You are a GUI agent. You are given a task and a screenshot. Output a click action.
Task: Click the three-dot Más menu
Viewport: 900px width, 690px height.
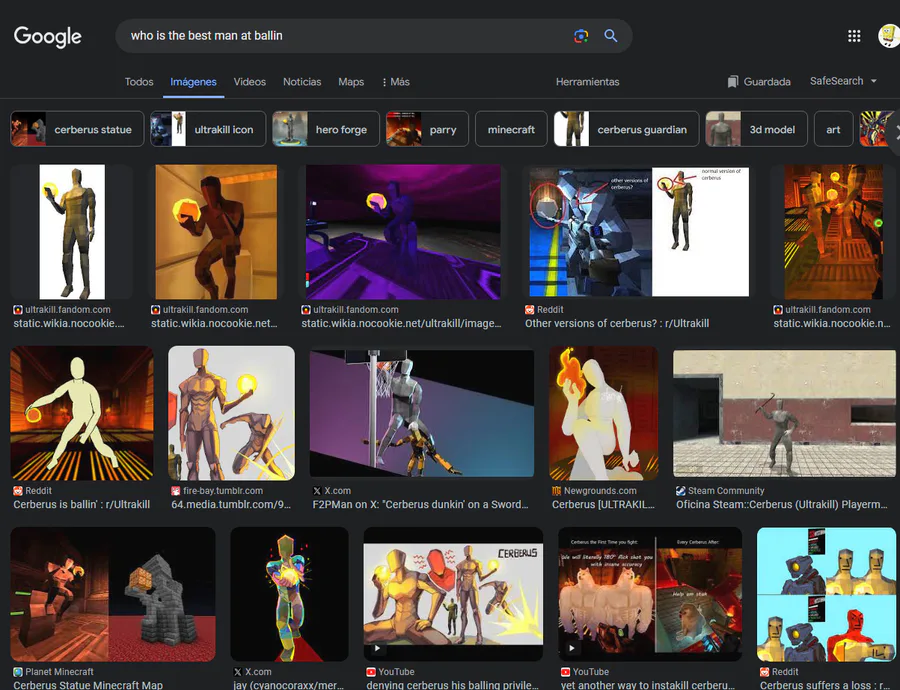click(395, 82)
